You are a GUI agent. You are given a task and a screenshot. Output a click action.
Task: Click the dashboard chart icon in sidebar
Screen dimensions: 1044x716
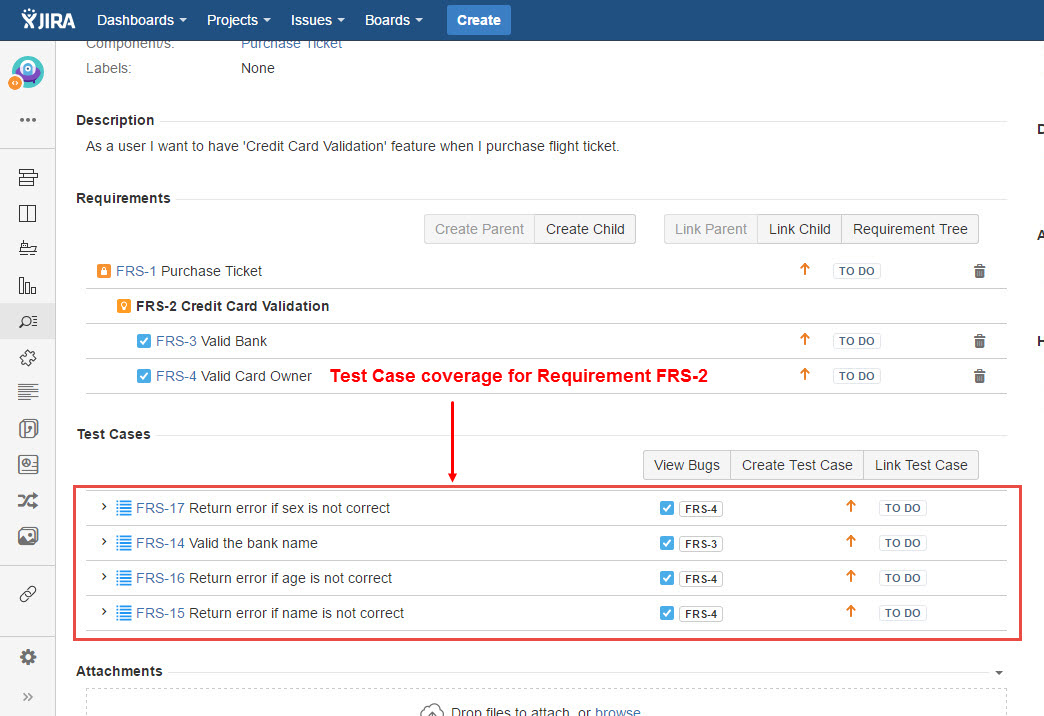(x=28, y=464)
